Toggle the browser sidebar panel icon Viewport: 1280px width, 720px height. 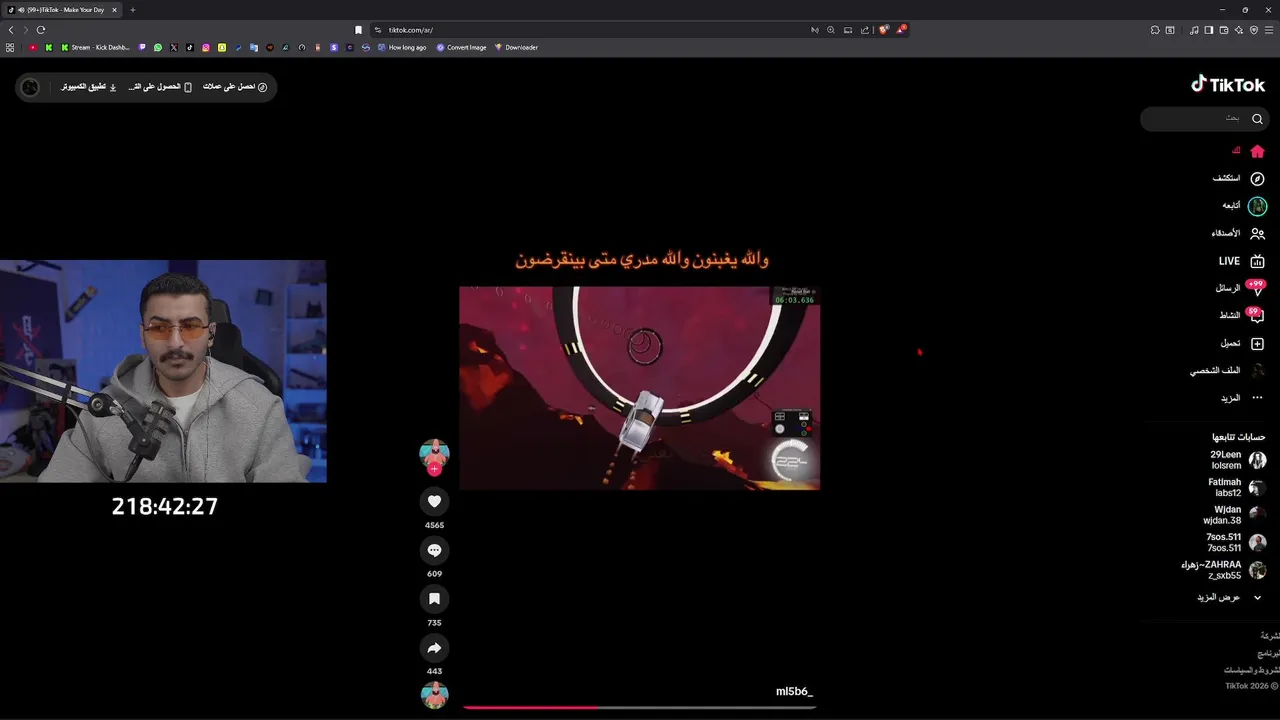1209,30
